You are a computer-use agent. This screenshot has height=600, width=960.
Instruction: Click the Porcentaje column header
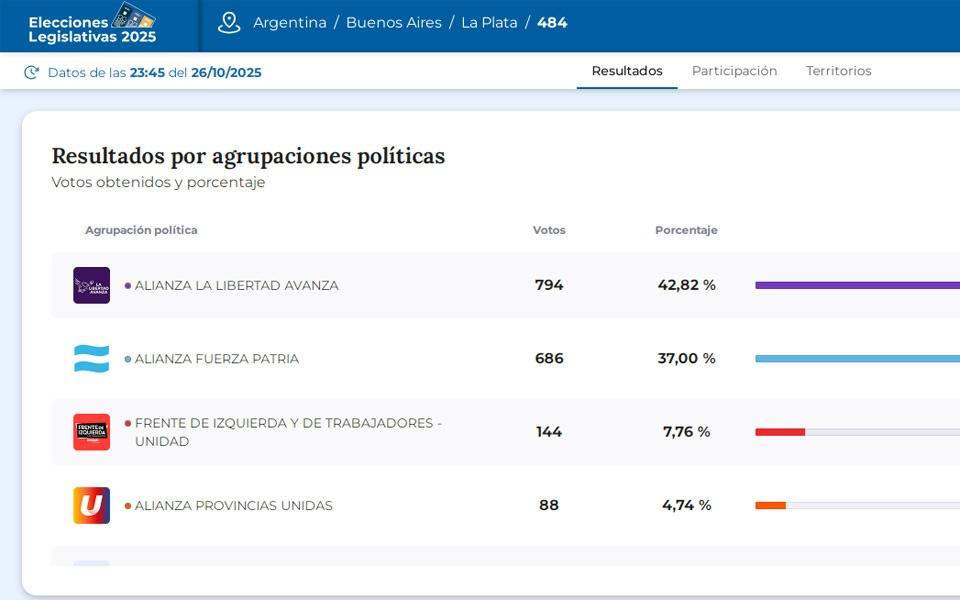pos(686,230)
